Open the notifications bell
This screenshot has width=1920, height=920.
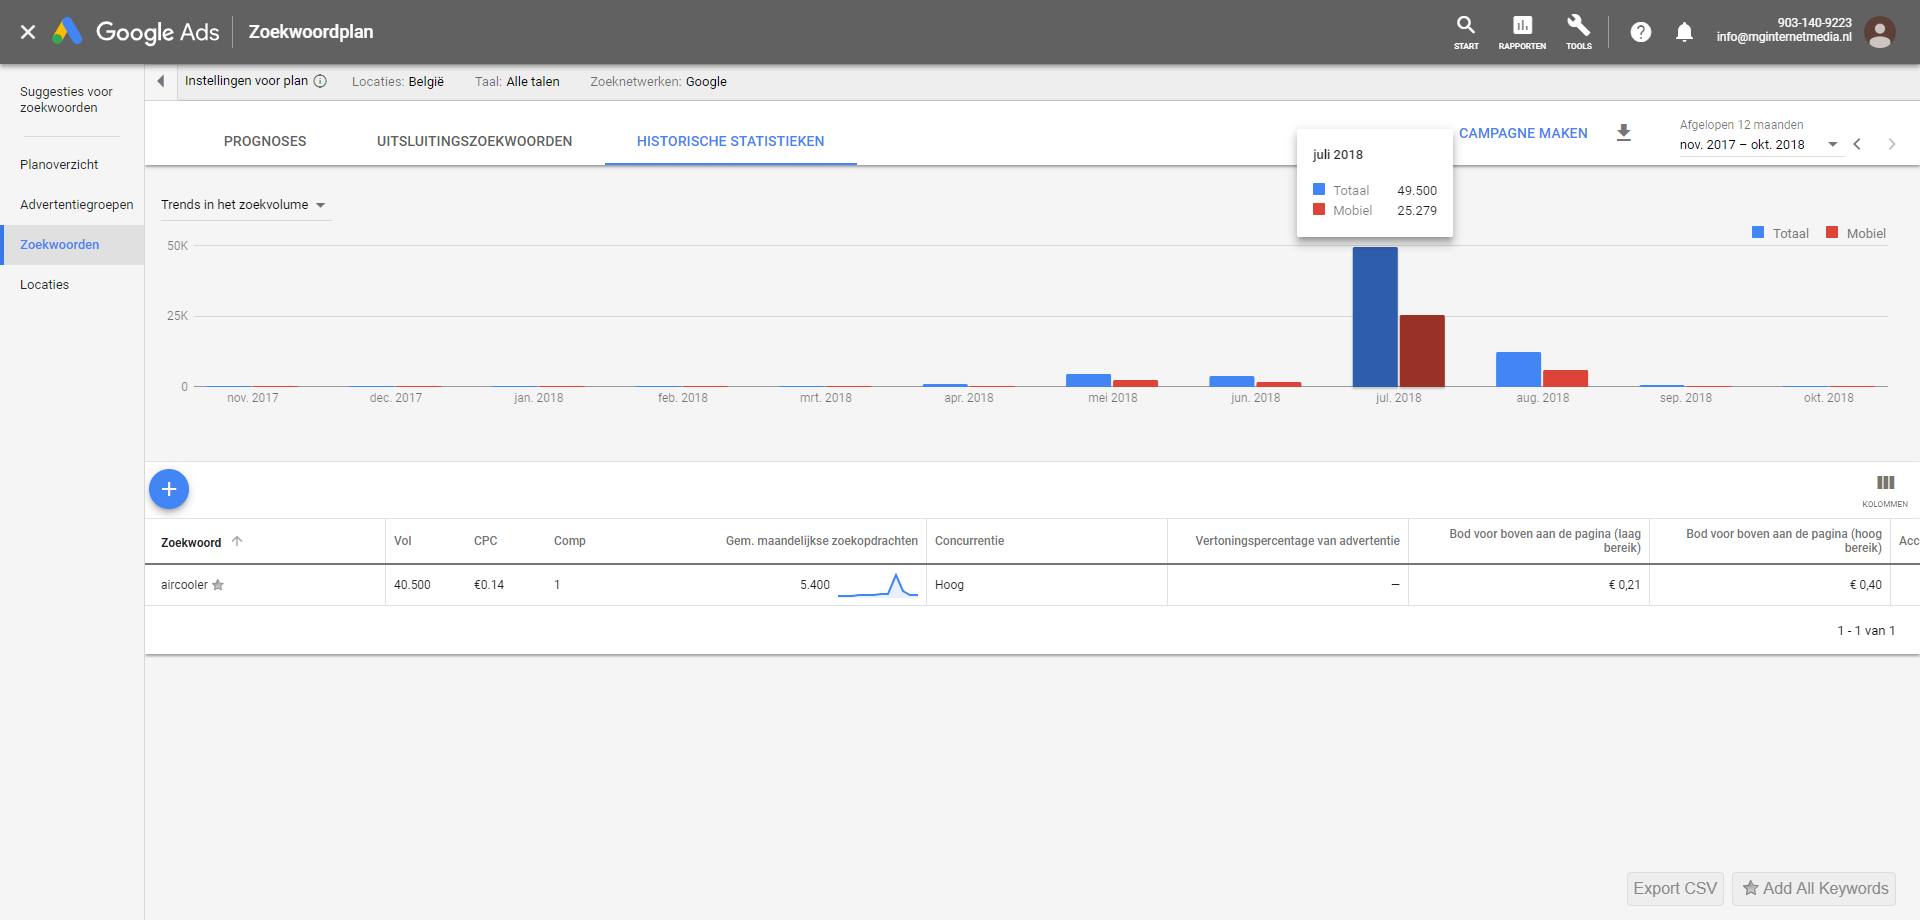pos(1684,32)
